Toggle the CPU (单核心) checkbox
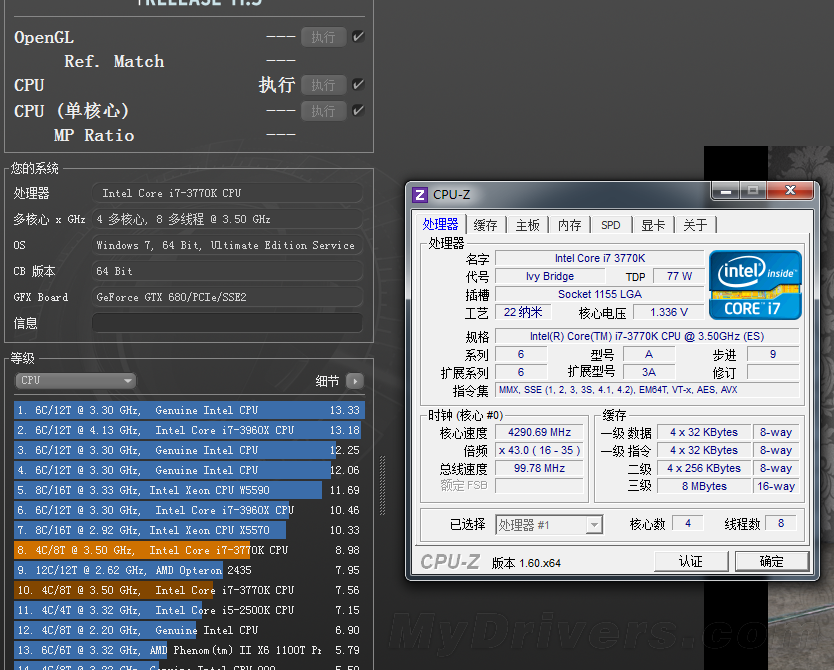The width and height of the screenshot is (834, 670). 358,110
